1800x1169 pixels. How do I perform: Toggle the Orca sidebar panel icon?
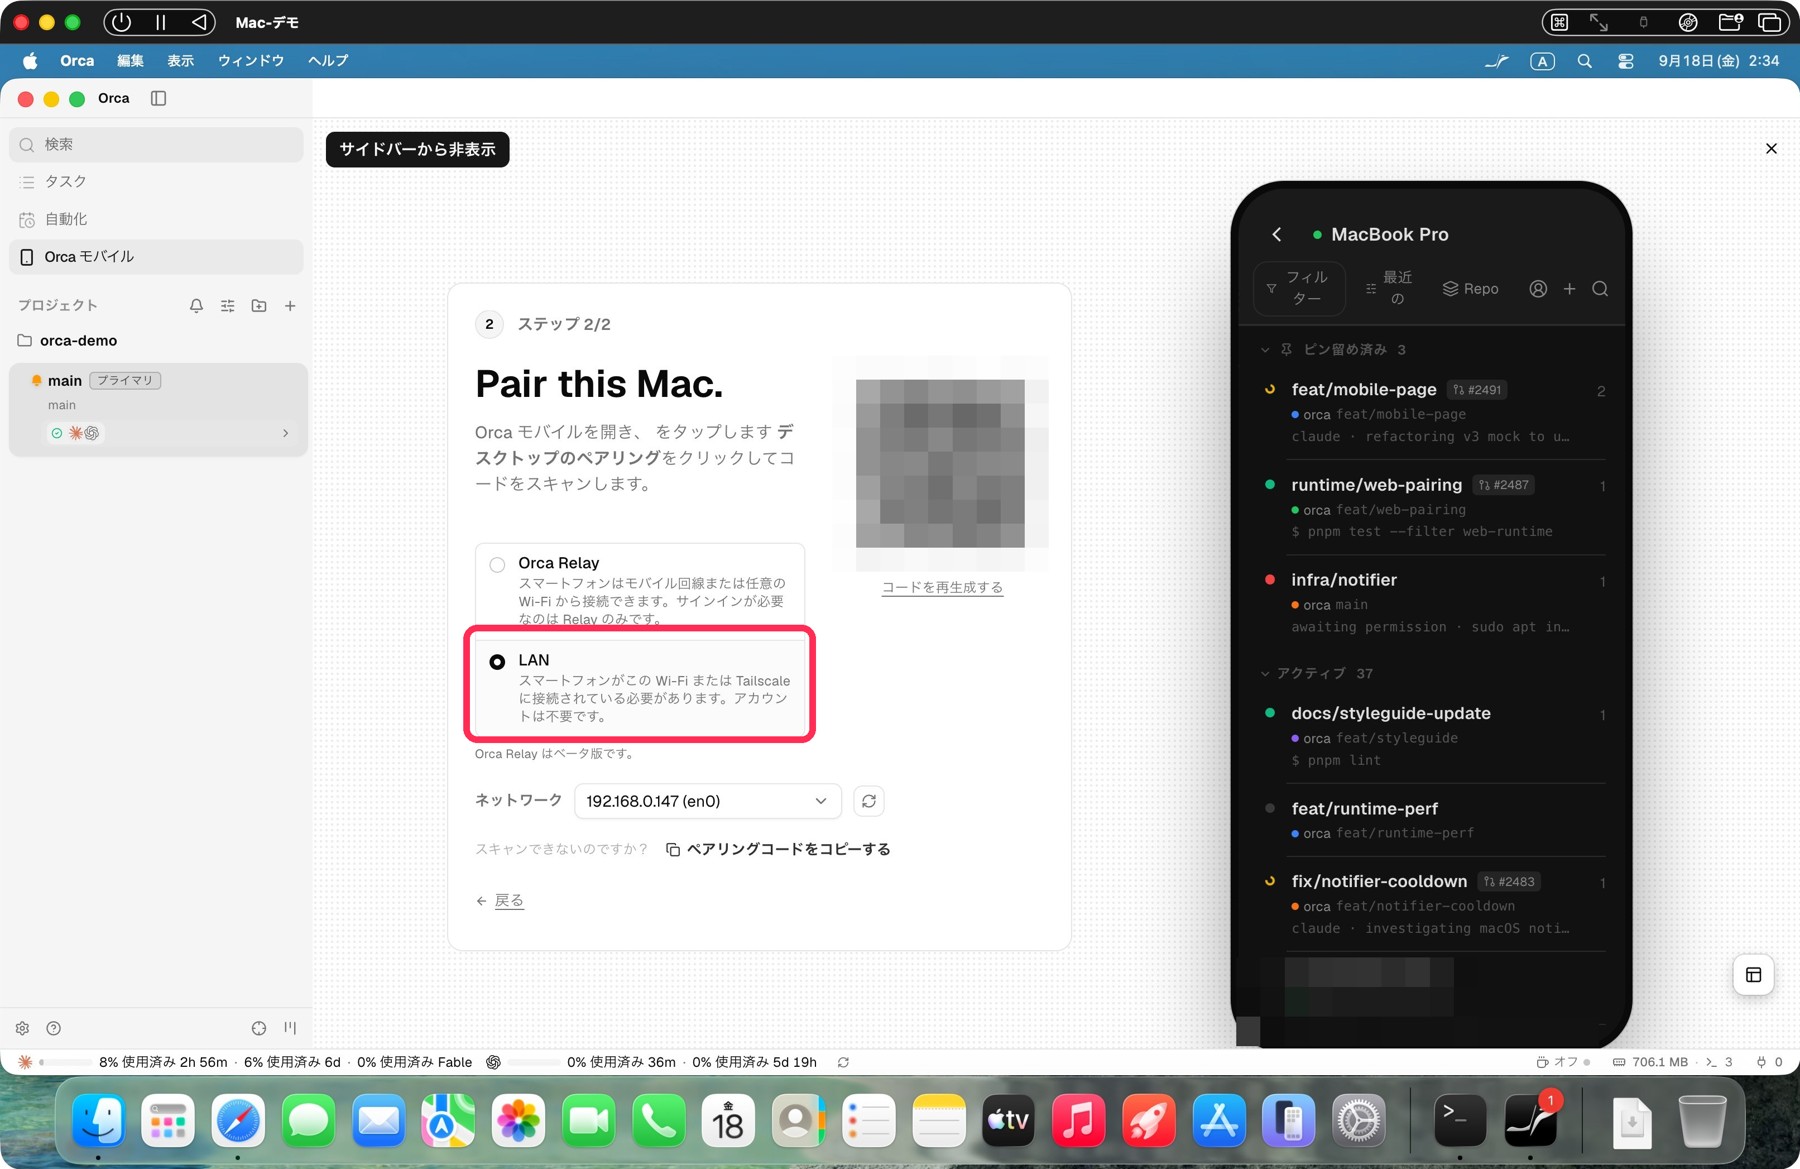[158, 98]
